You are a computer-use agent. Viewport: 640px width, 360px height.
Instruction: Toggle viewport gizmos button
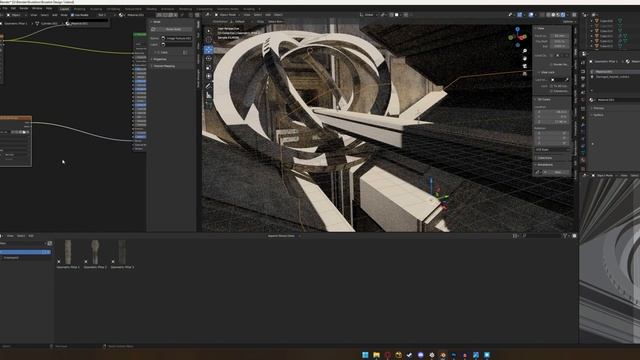pyautogui.click(x=519, y=15)
